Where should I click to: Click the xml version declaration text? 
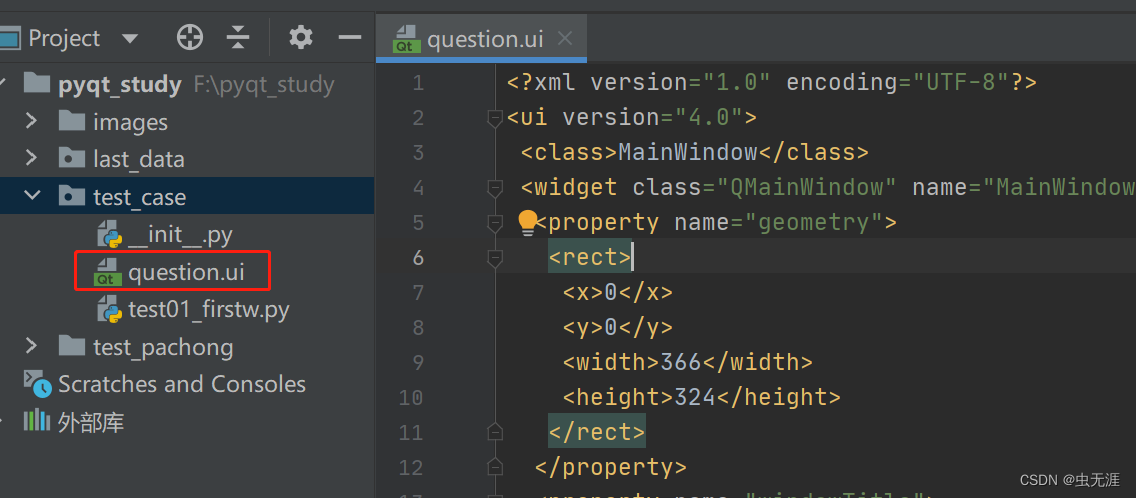point(772,83)
